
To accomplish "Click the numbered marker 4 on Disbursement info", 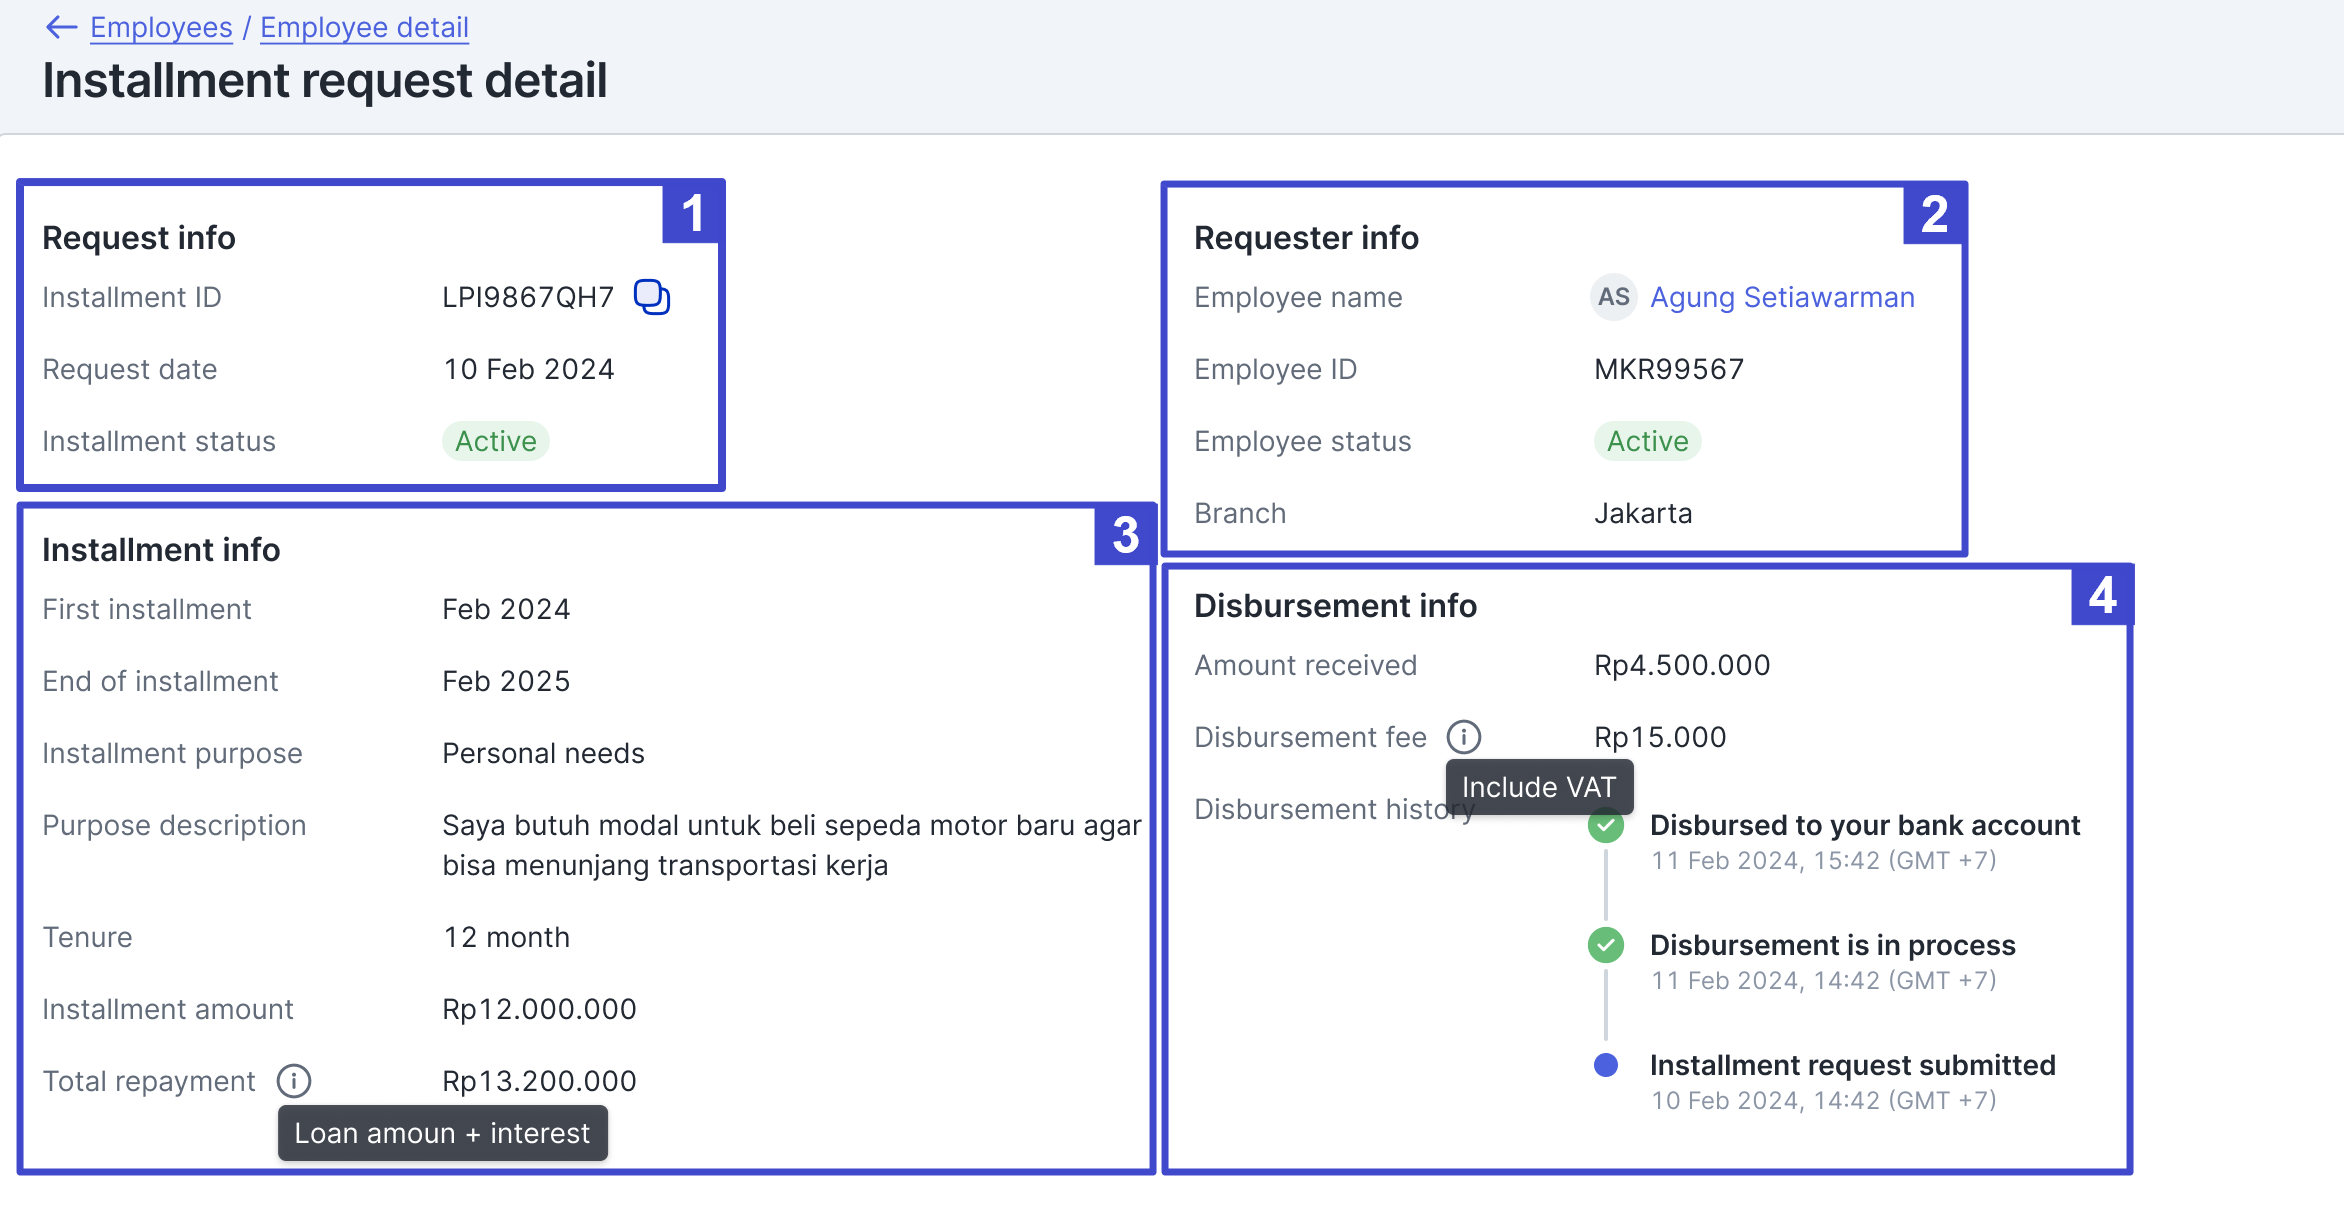I will 2102,597.
